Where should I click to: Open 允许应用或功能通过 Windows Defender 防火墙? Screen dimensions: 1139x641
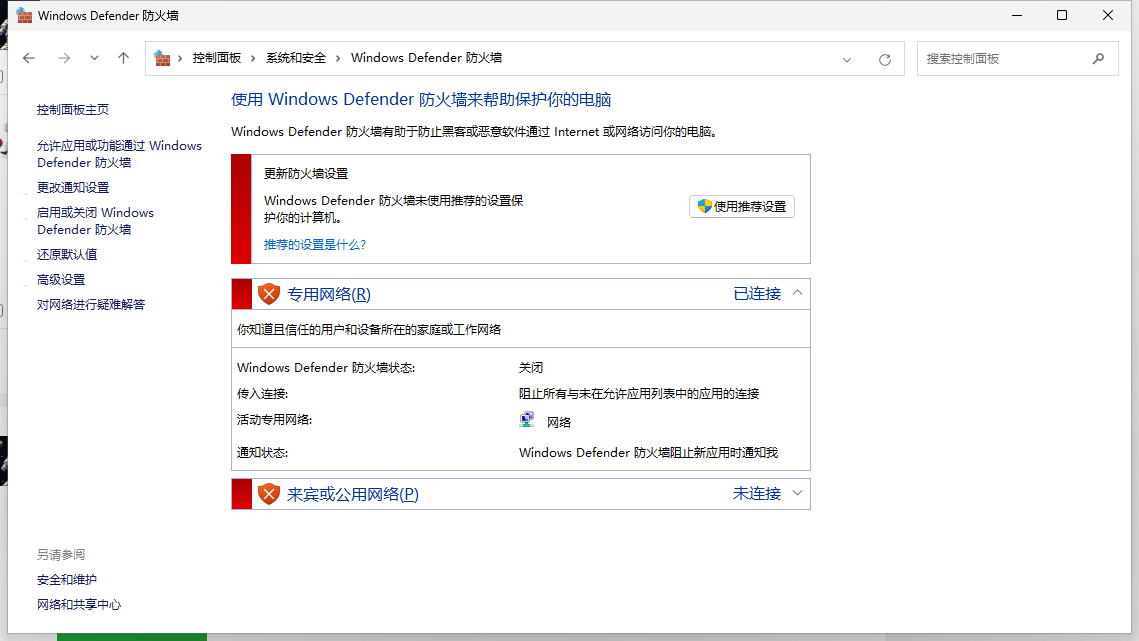[x=119, y=154]
